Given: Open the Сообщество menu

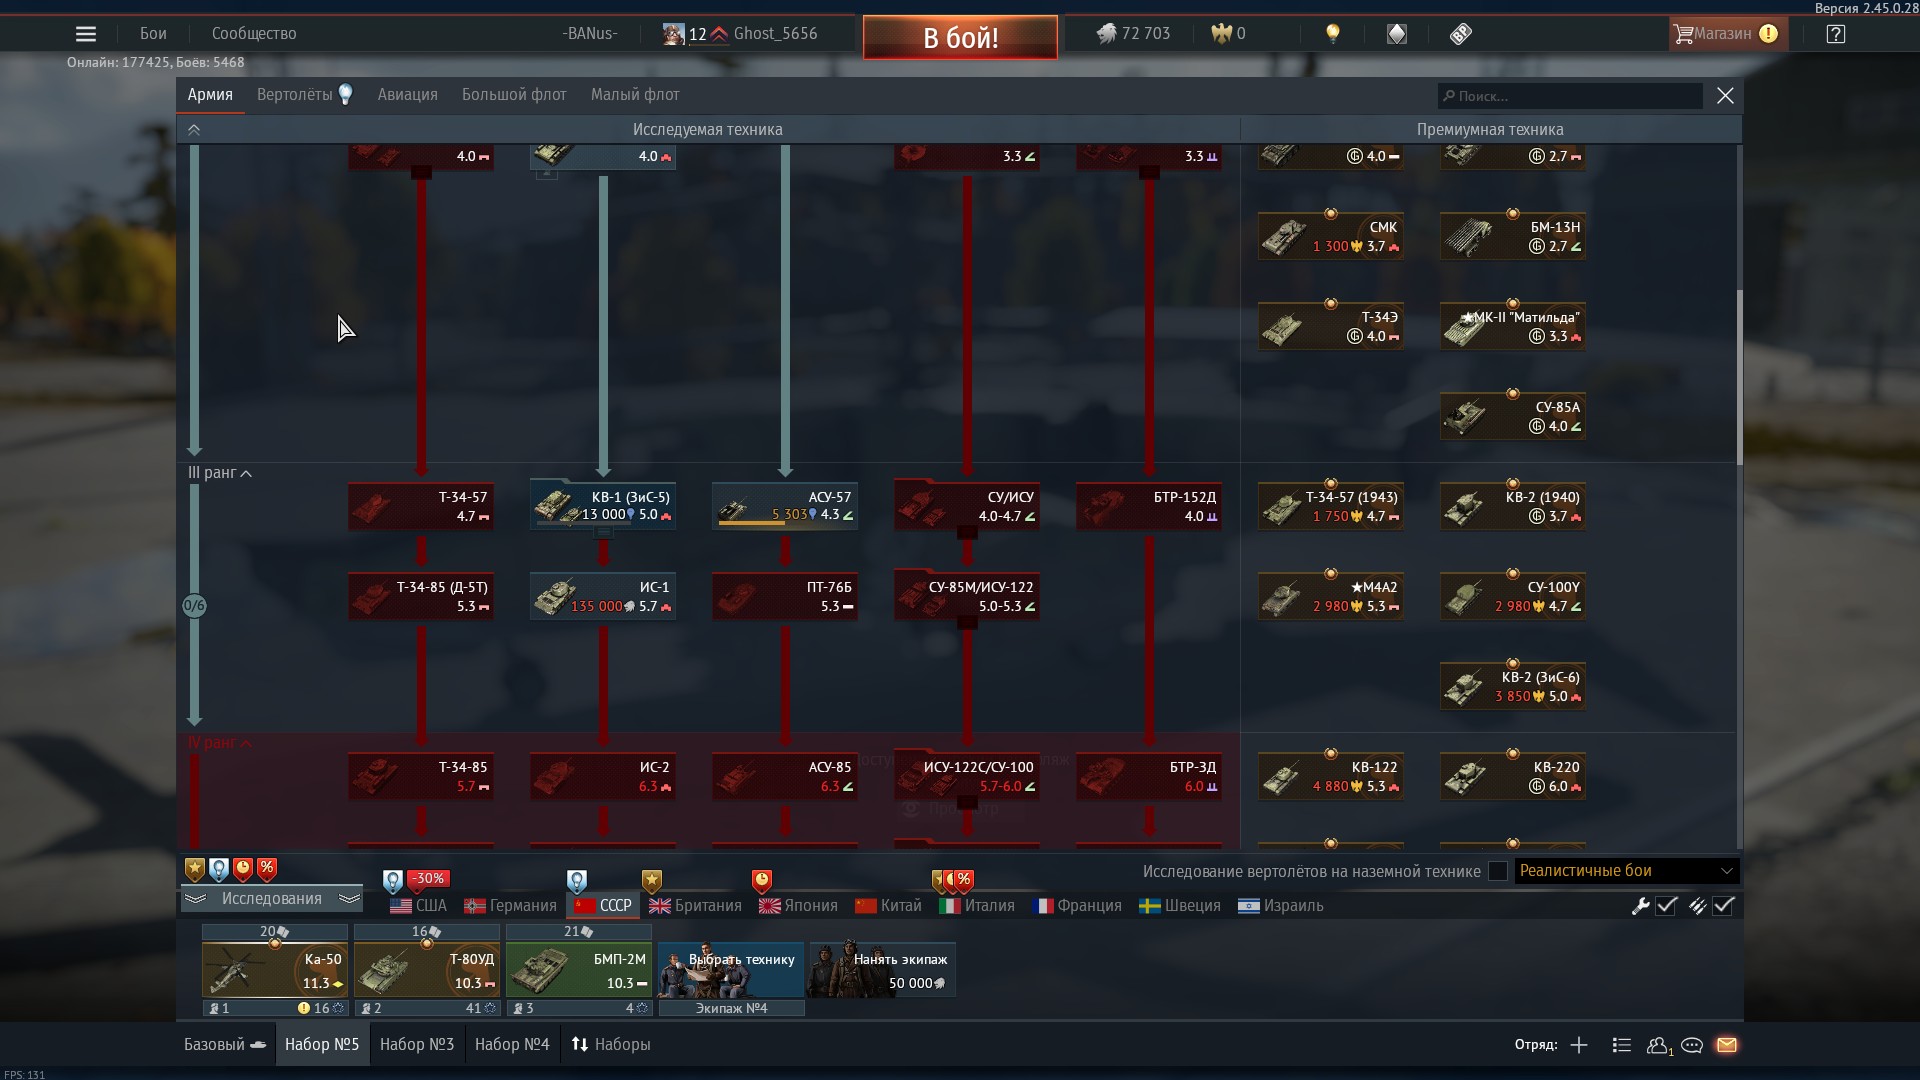Looking at the screenshot, I should [254, 34].
